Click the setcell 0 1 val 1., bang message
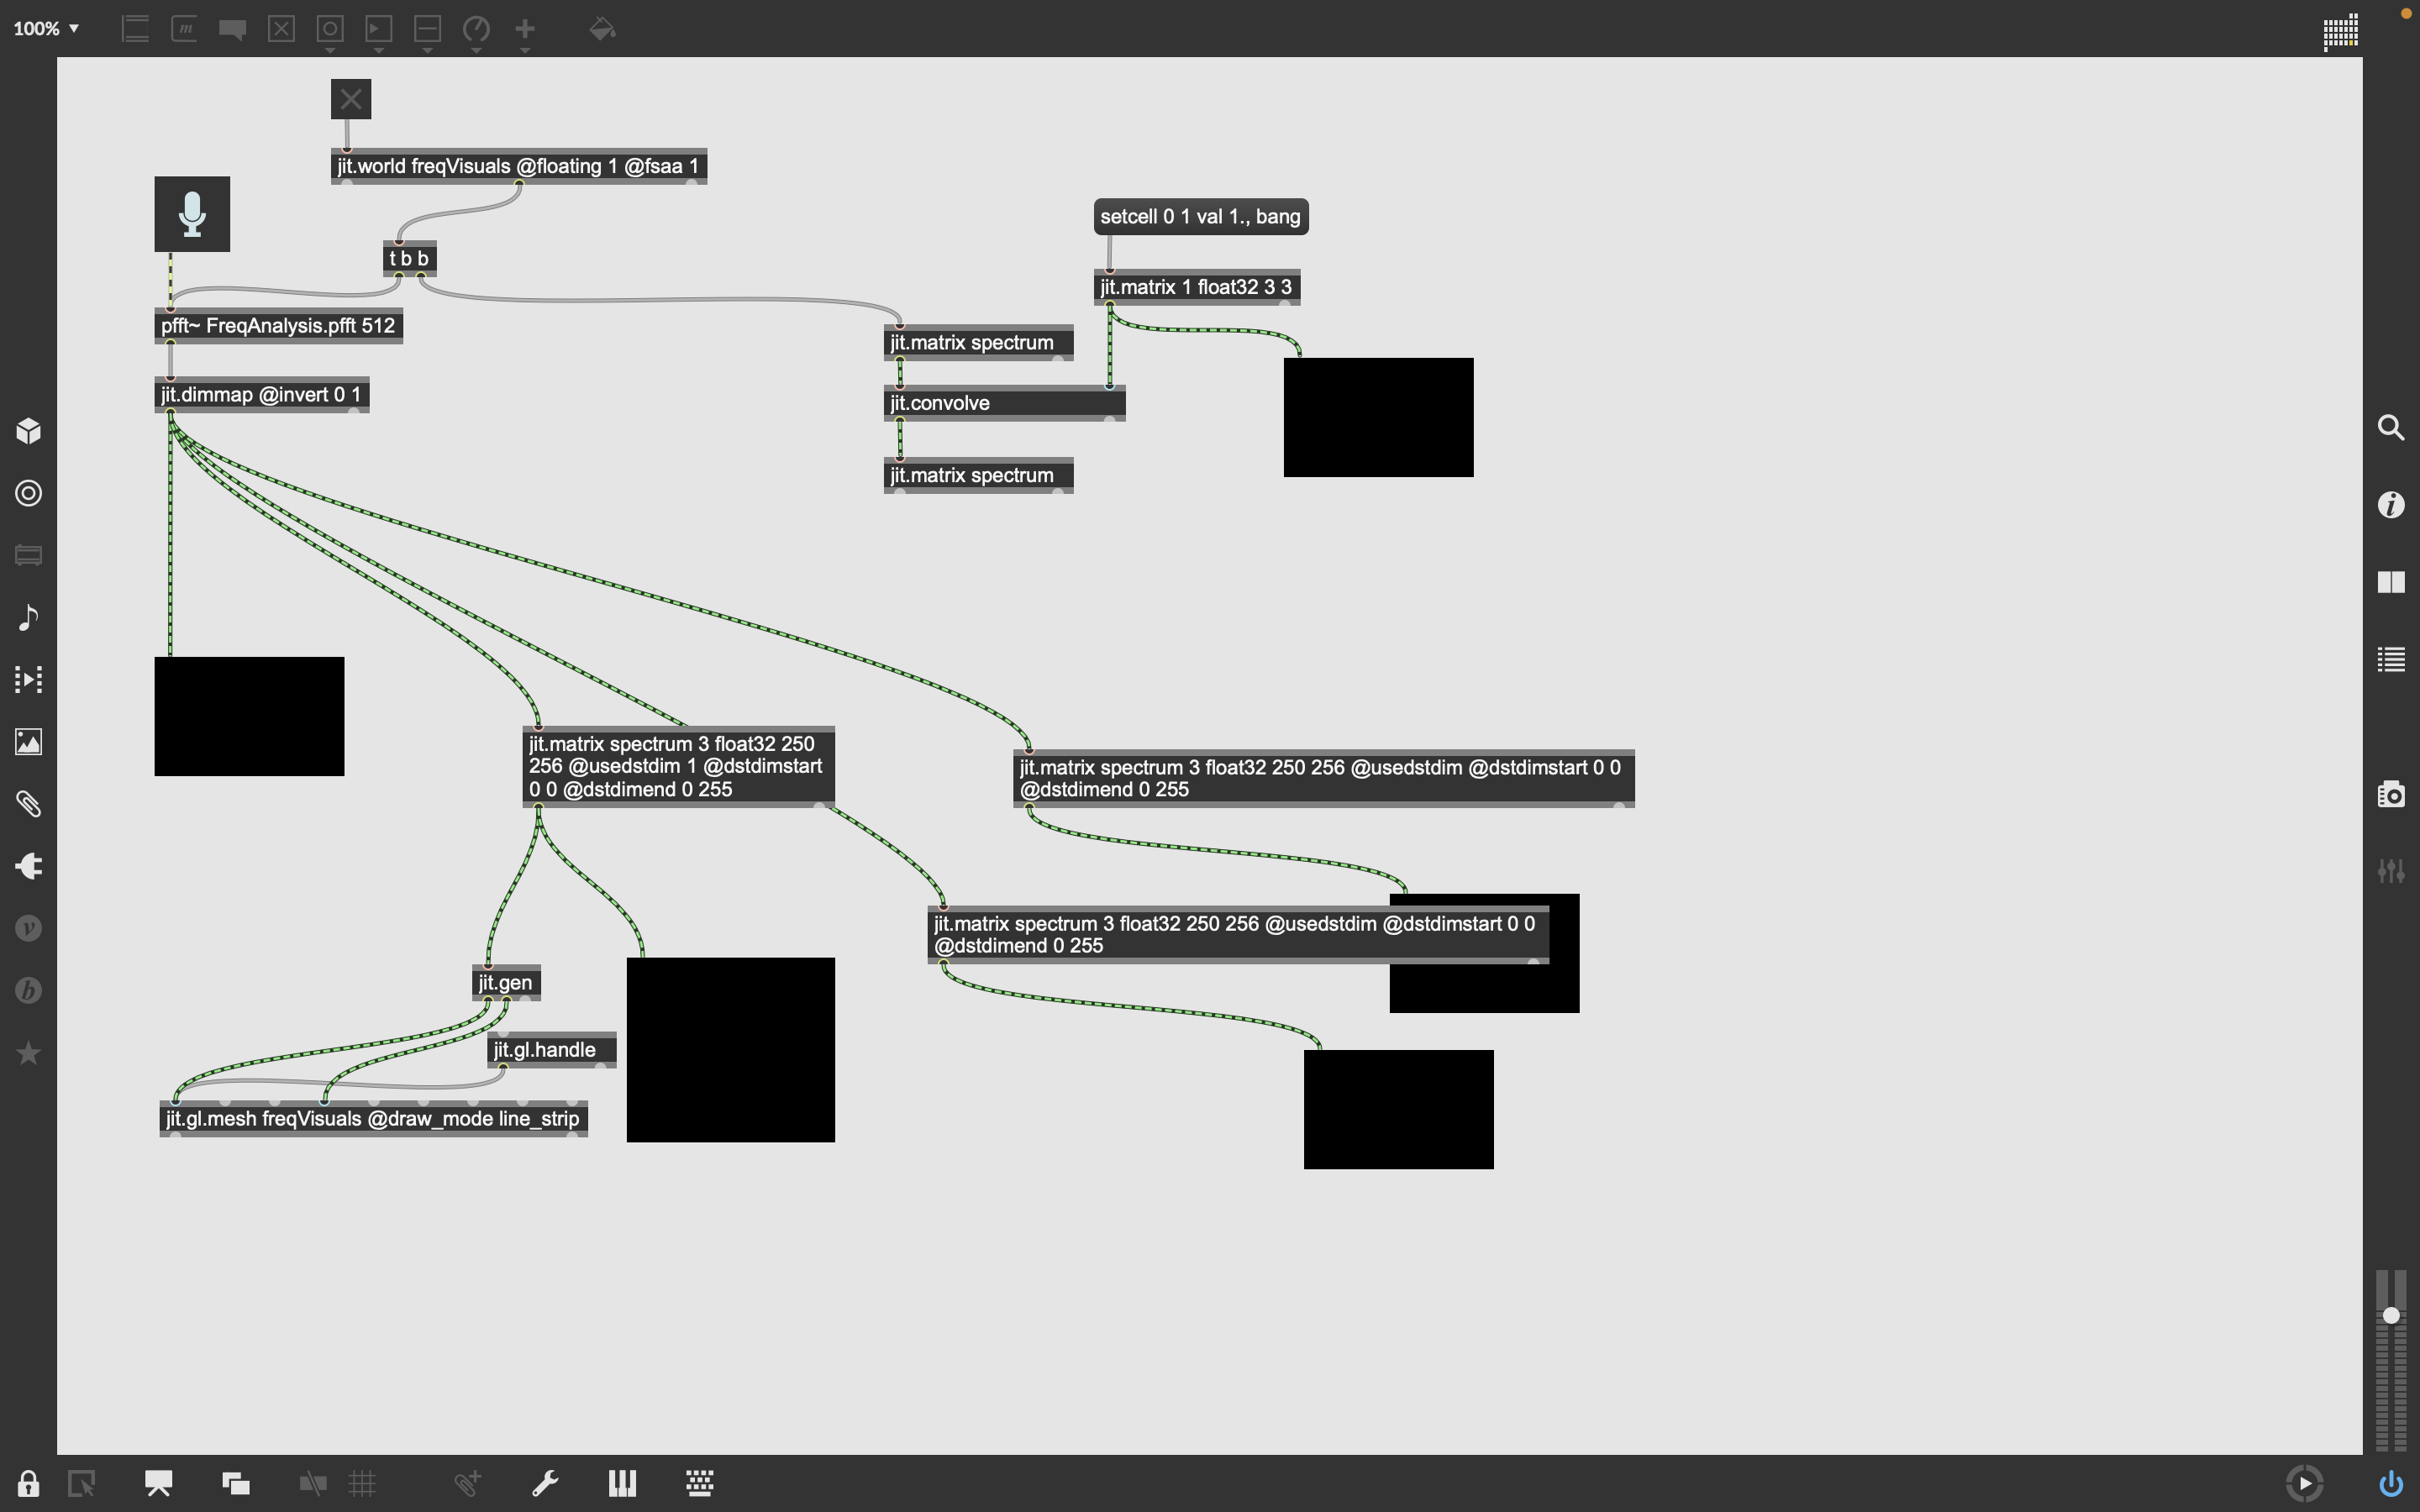The image size is (2420, 1512). point(1200,217)
